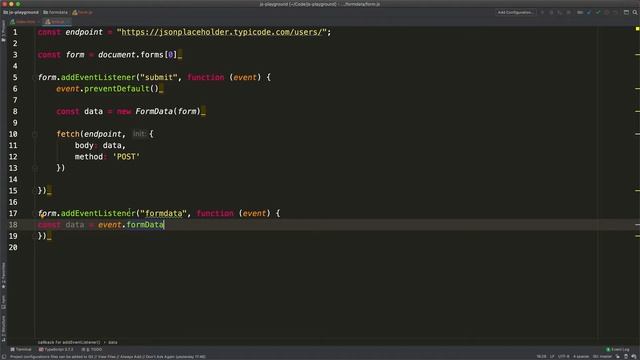The width and height of the screenshot is (640, 360).
Task: Click the 'data' breadcrumb at editor bottom
Action: point(113,342)
